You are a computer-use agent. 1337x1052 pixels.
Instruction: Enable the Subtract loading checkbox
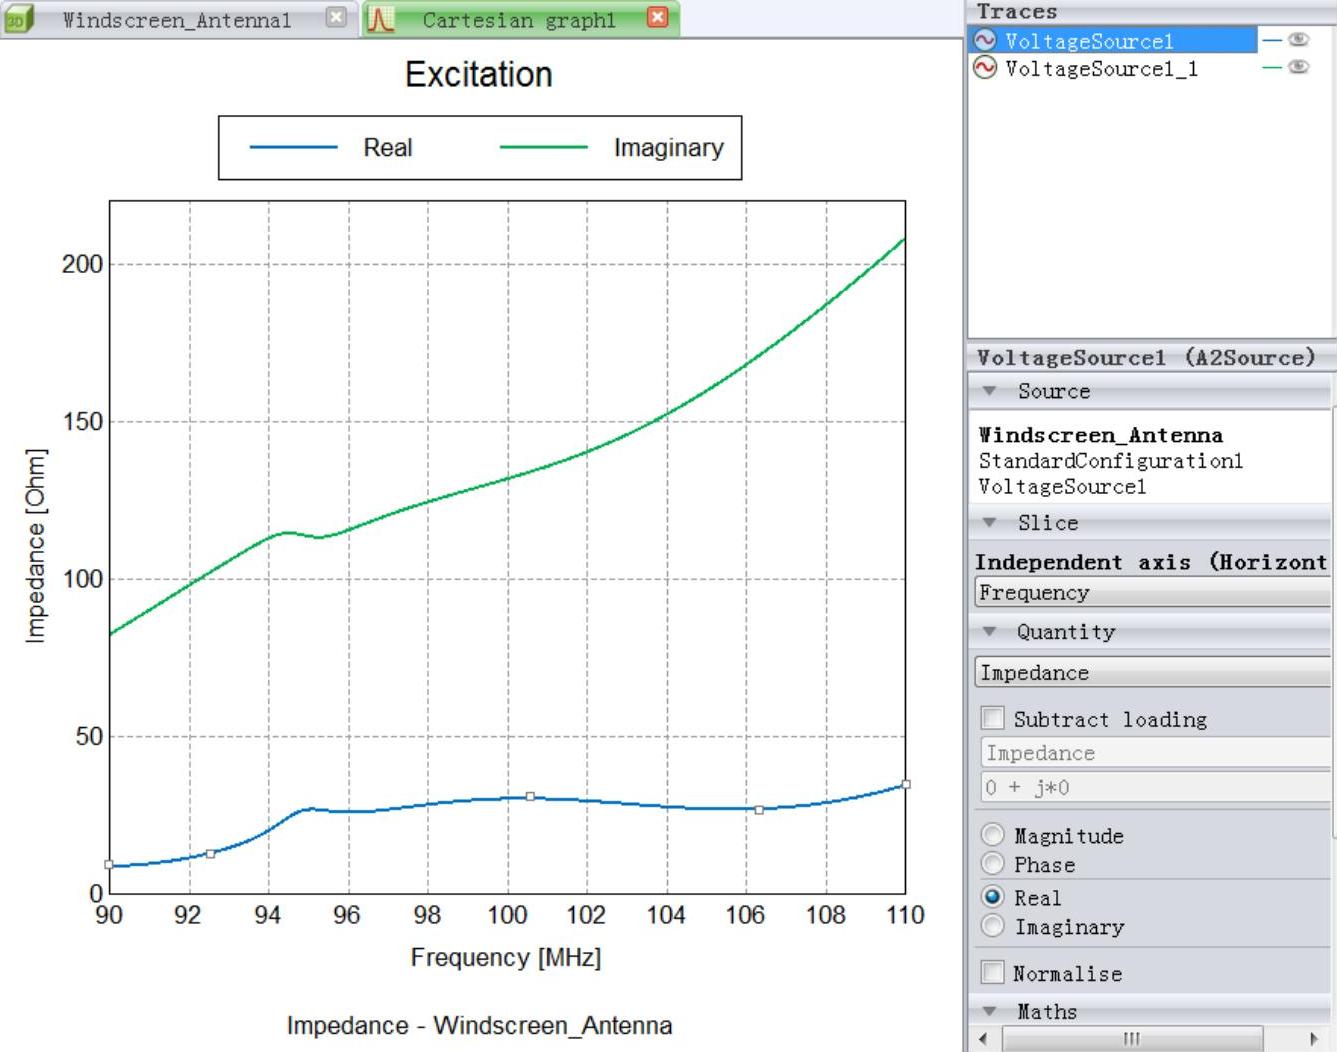[993, 718]
